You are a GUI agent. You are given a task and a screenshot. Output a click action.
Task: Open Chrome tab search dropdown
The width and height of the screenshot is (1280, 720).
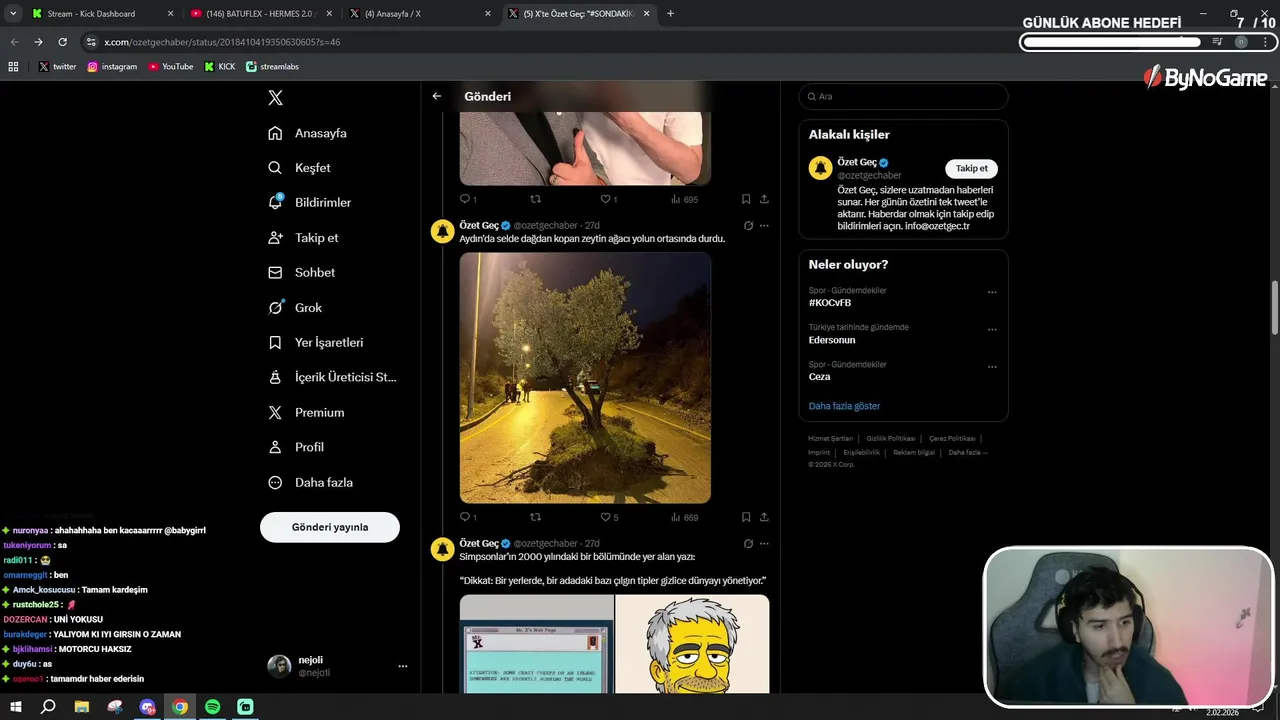pos(13,13)
